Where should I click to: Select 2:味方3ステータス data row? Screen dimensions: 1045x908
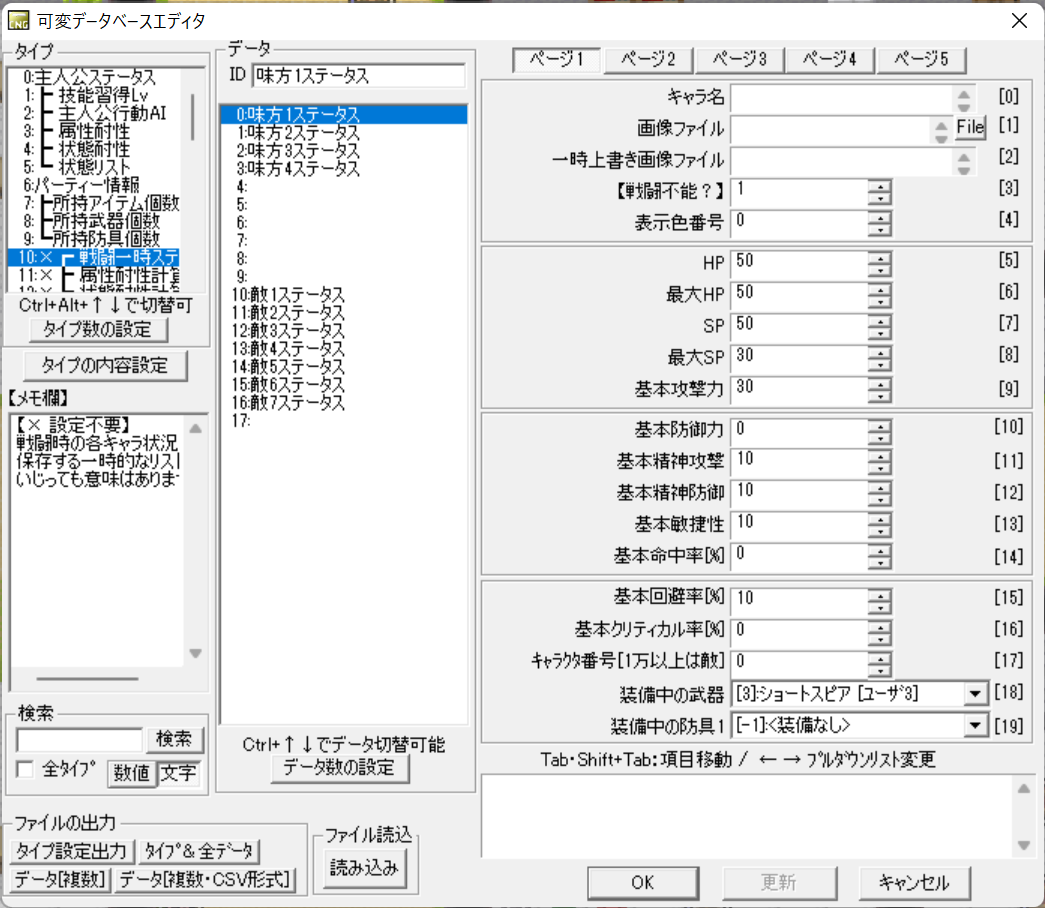[x=344, y=151]
